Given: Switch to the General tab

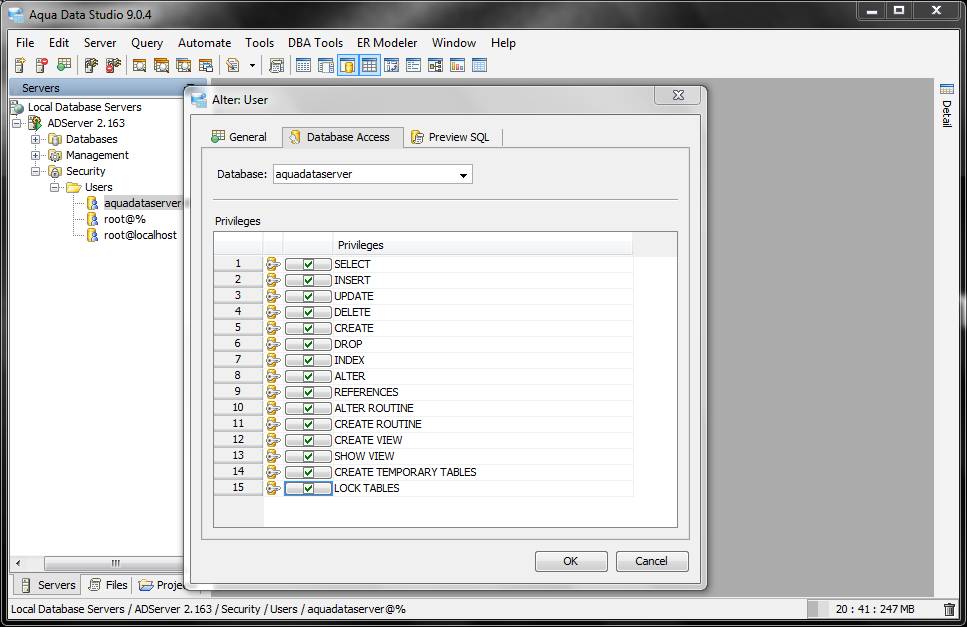Looking at the screenshot, I should [x=239, y=137].
